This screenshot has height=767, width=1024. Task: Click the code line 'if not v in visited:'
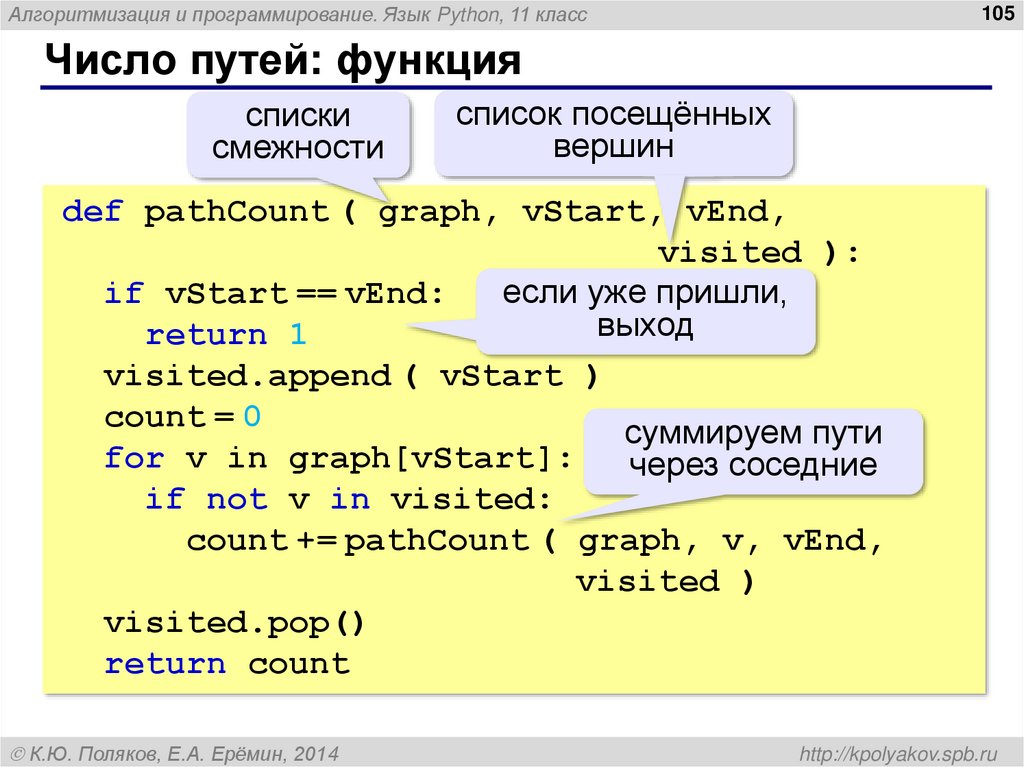(x=349, y=500)
